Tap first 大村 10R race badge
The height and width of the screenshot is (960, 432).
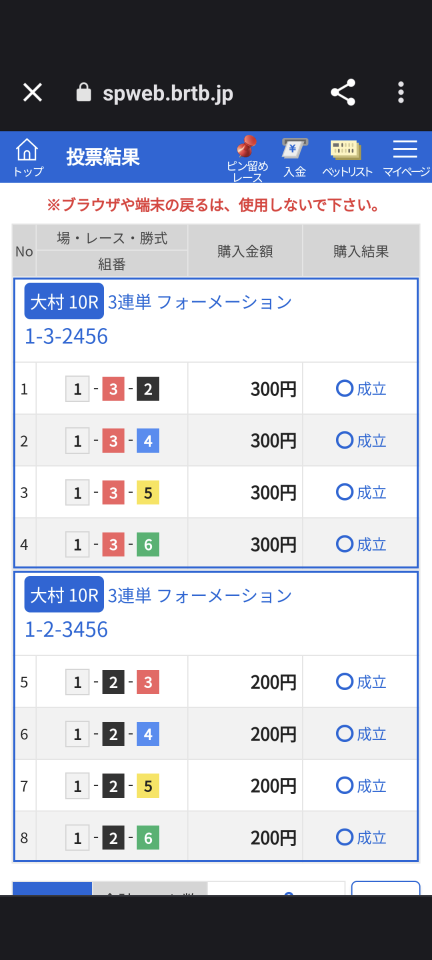point(64,302)
